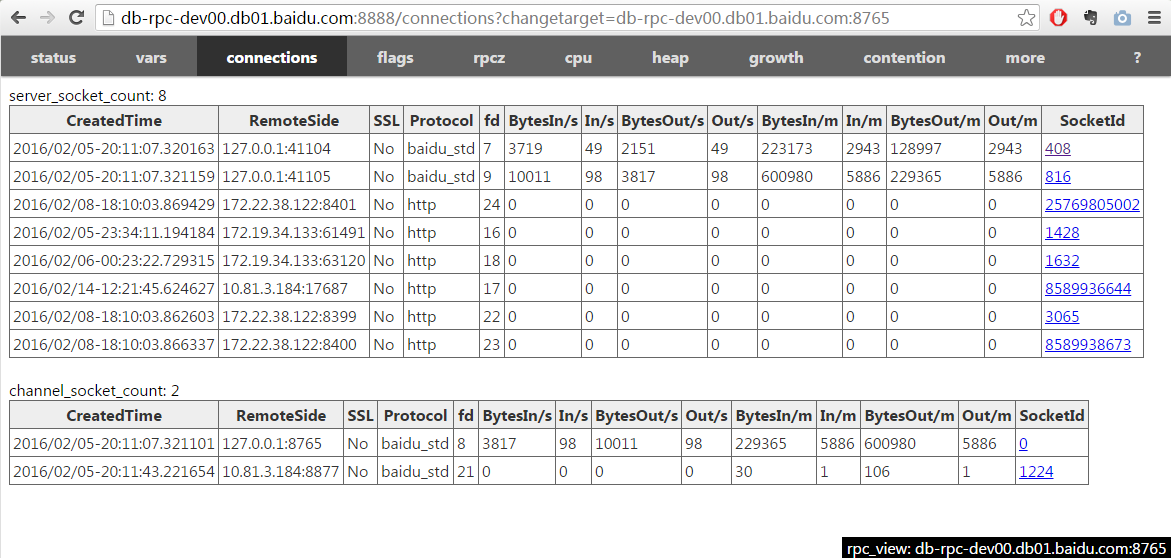Viewport: 1171px width, 558px height.
Task: Expand the more menu in navigation bar
Action: click(x=1025, y=58)
